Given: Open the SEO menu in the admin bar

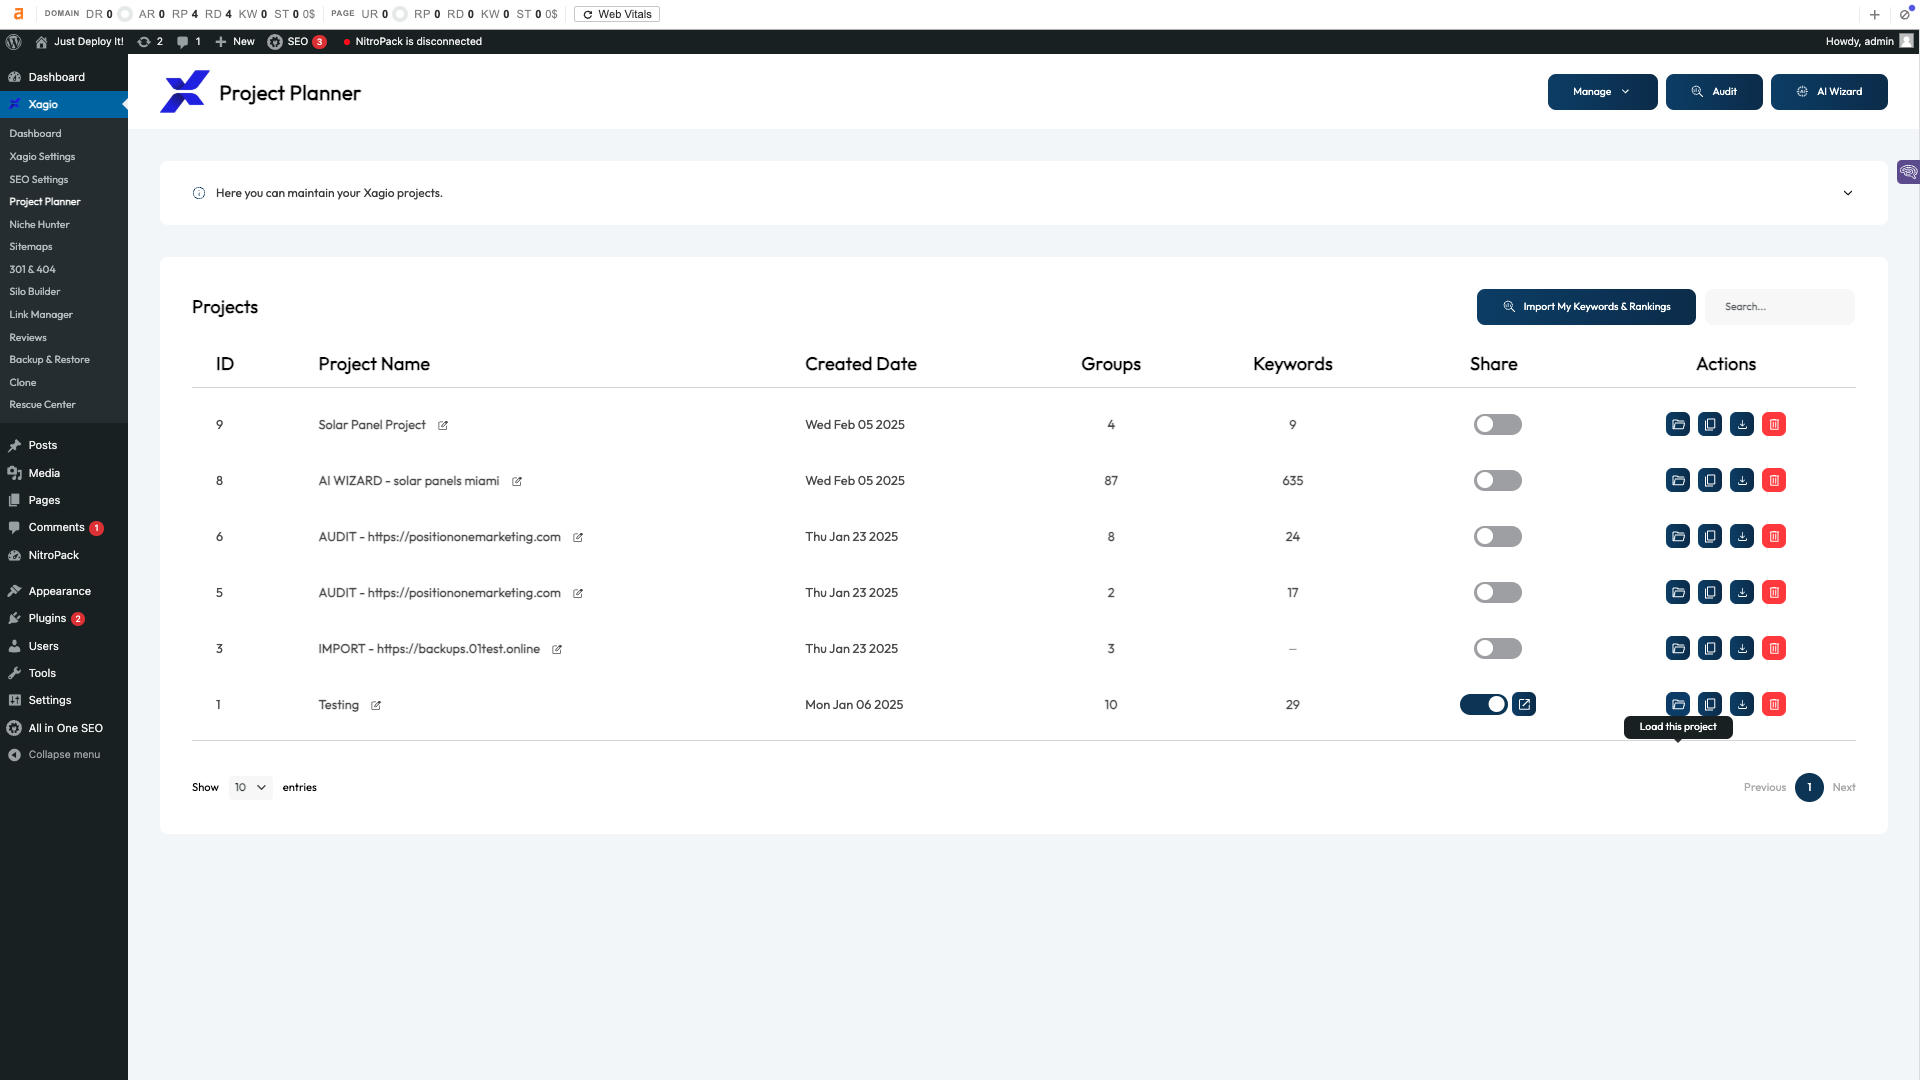Looking at the screenshot, I should coord(297,42).
